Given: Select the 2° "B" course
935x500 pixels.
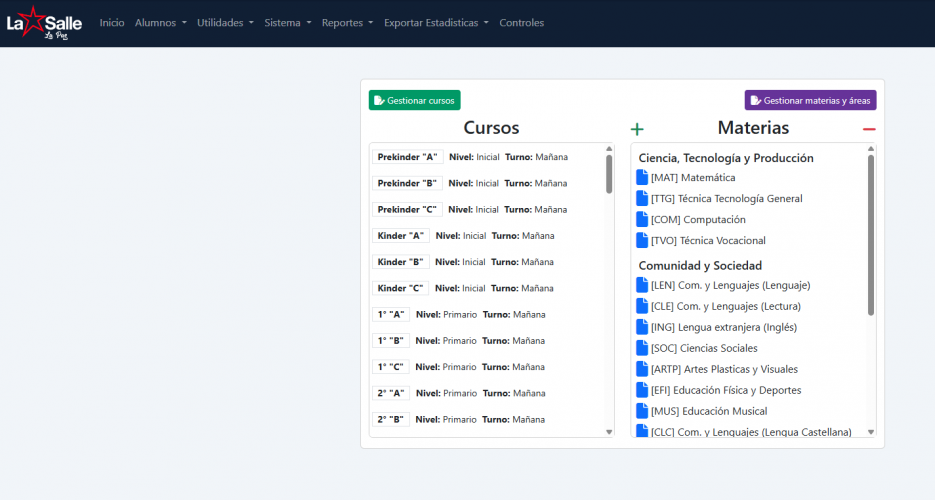Looking at the screenshot, I should click(x=391, y=419).
